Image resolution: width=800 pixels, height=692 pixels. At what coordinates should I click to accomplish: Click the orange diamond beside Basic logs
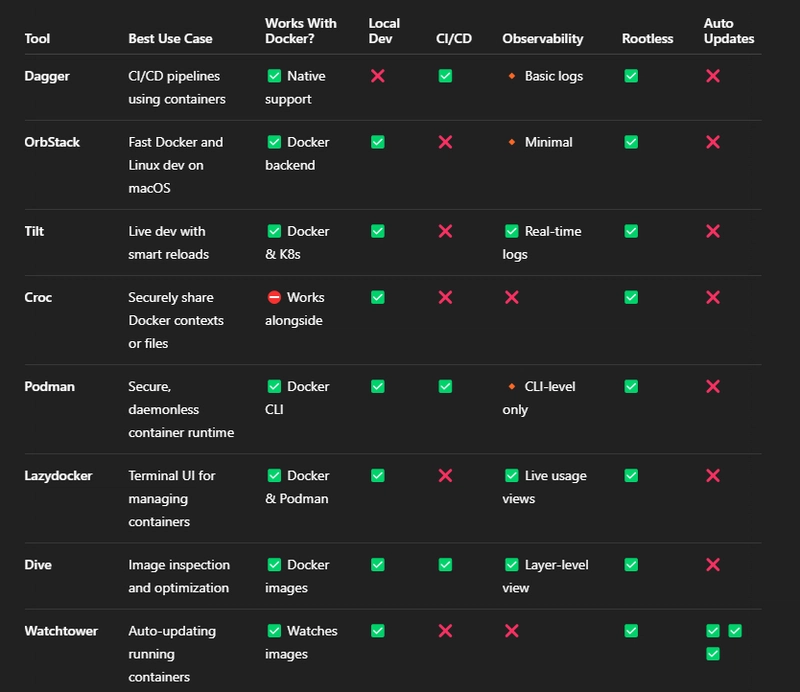[511, 76]
